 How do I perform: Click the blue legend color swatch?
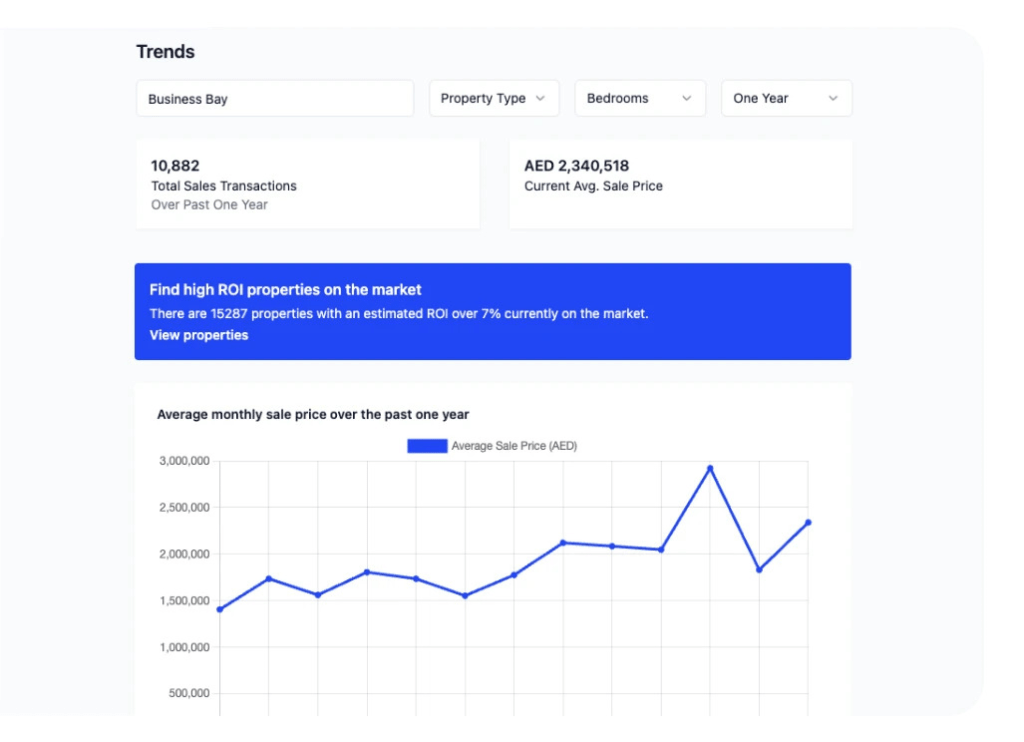point(427,446)
